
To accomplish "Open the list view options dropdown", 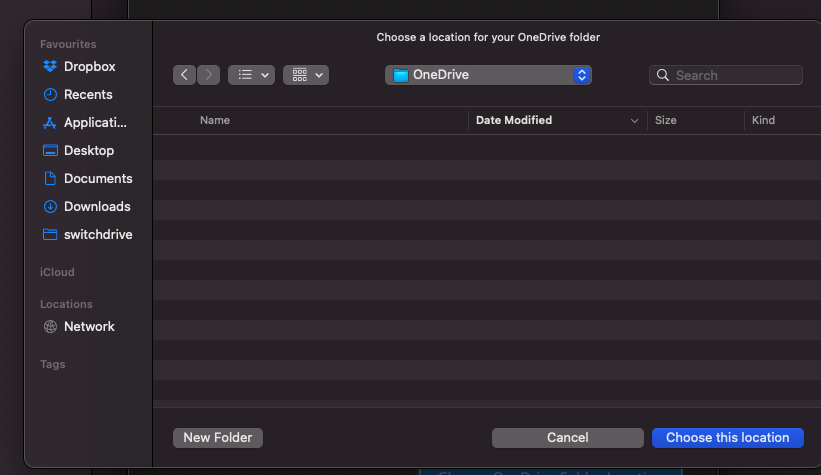I will [251, 75].
